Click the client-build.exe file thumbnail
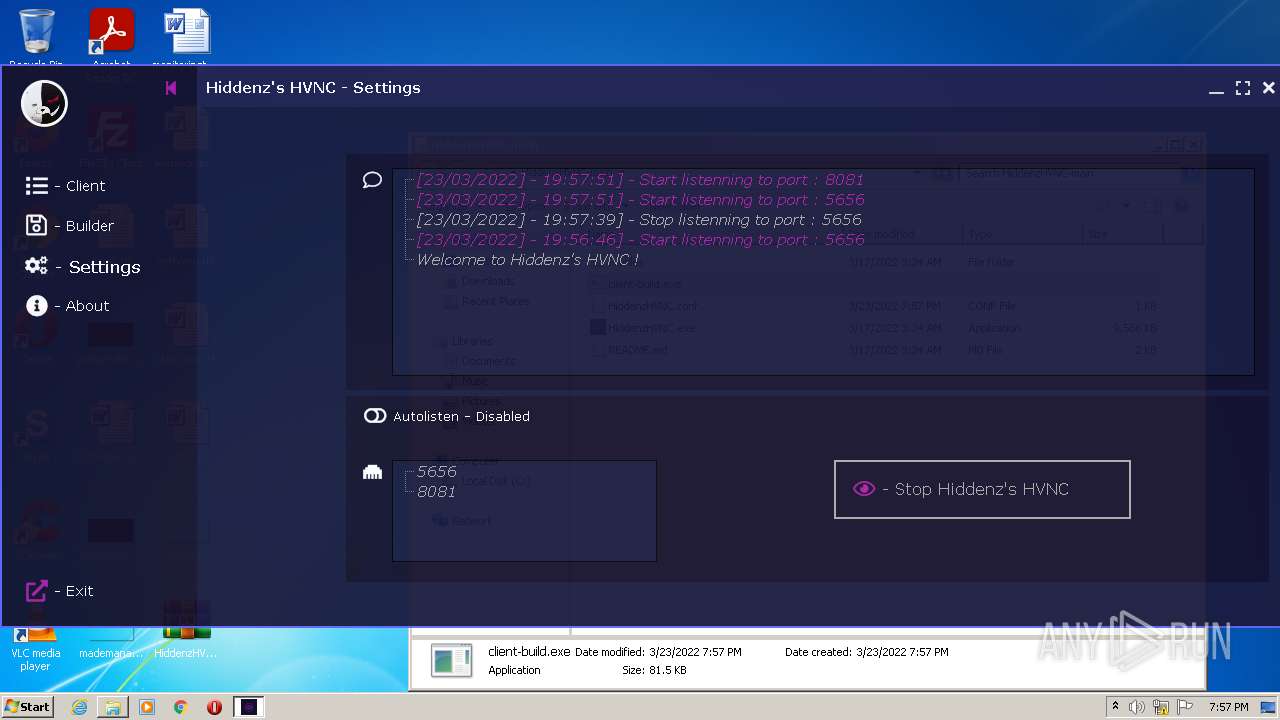This screenshot has height=720, width=1280. [451, 661]
